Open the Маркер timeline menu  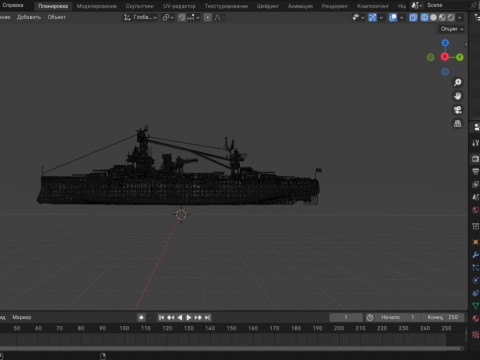pyautogui.click(x=22, y=317)
